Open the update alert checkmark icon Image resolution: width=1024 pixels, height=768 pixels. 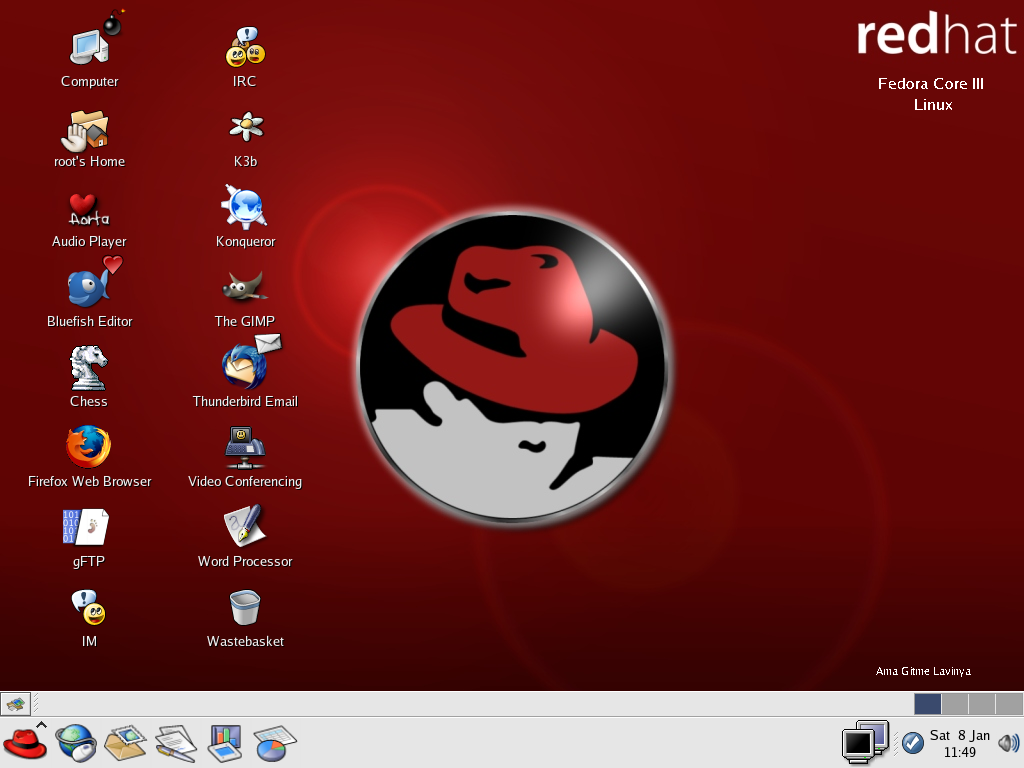click(912, 743)
